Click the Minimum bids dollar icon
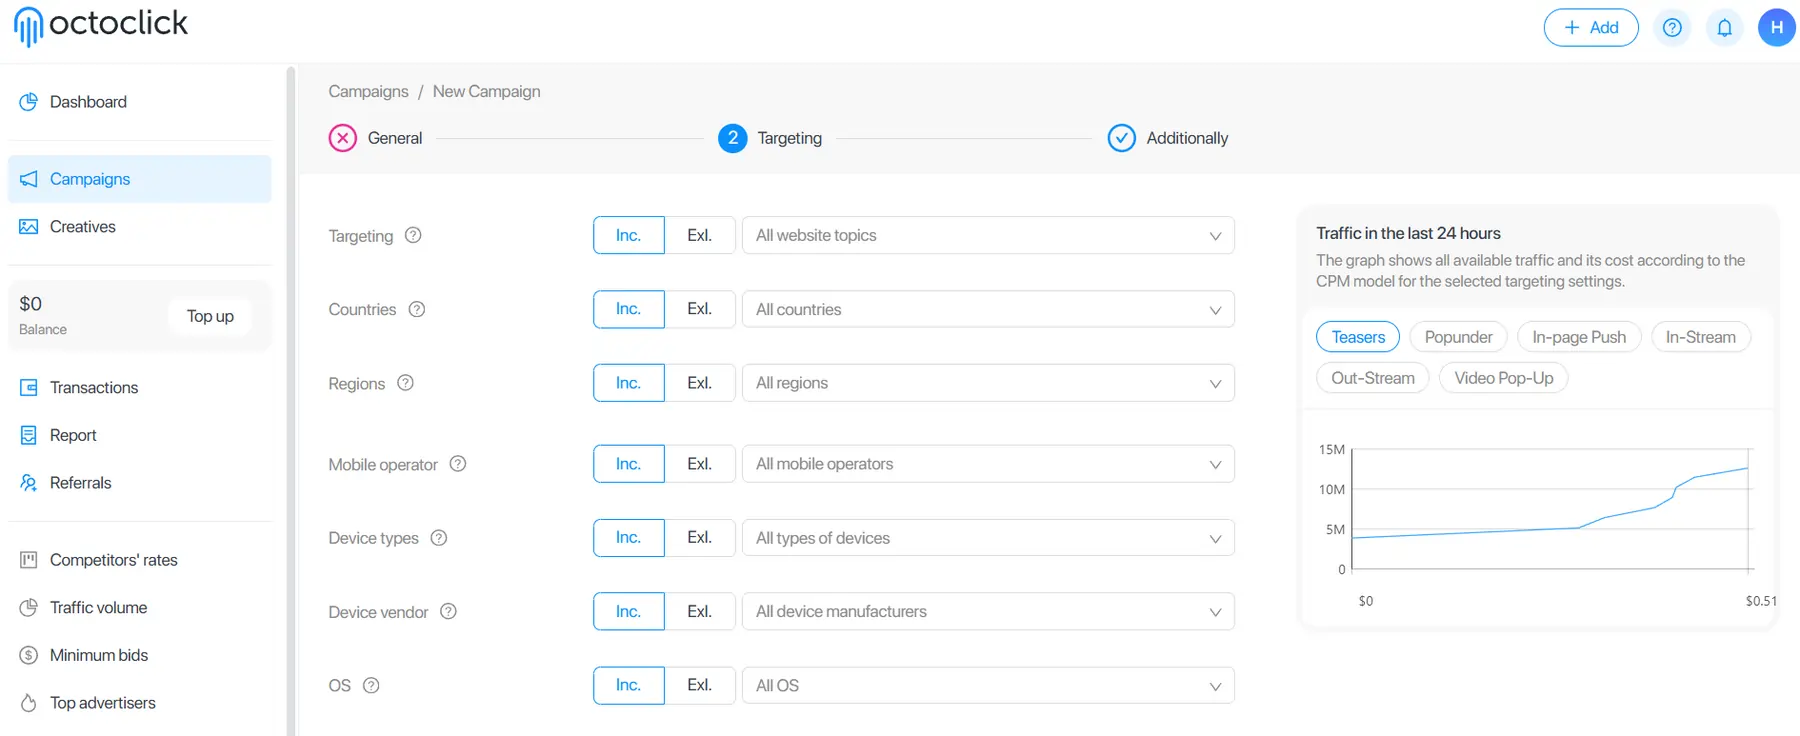Image resolution: width=1800 pixels, height=736 pixels. [29, 655]
